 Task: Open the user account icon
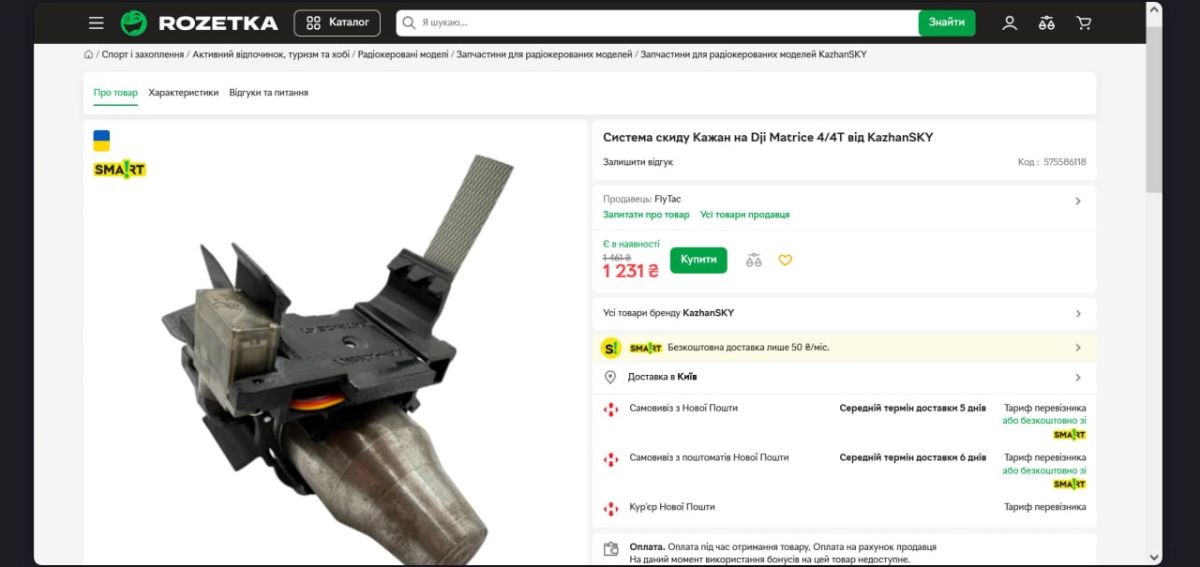[1010, 23]
